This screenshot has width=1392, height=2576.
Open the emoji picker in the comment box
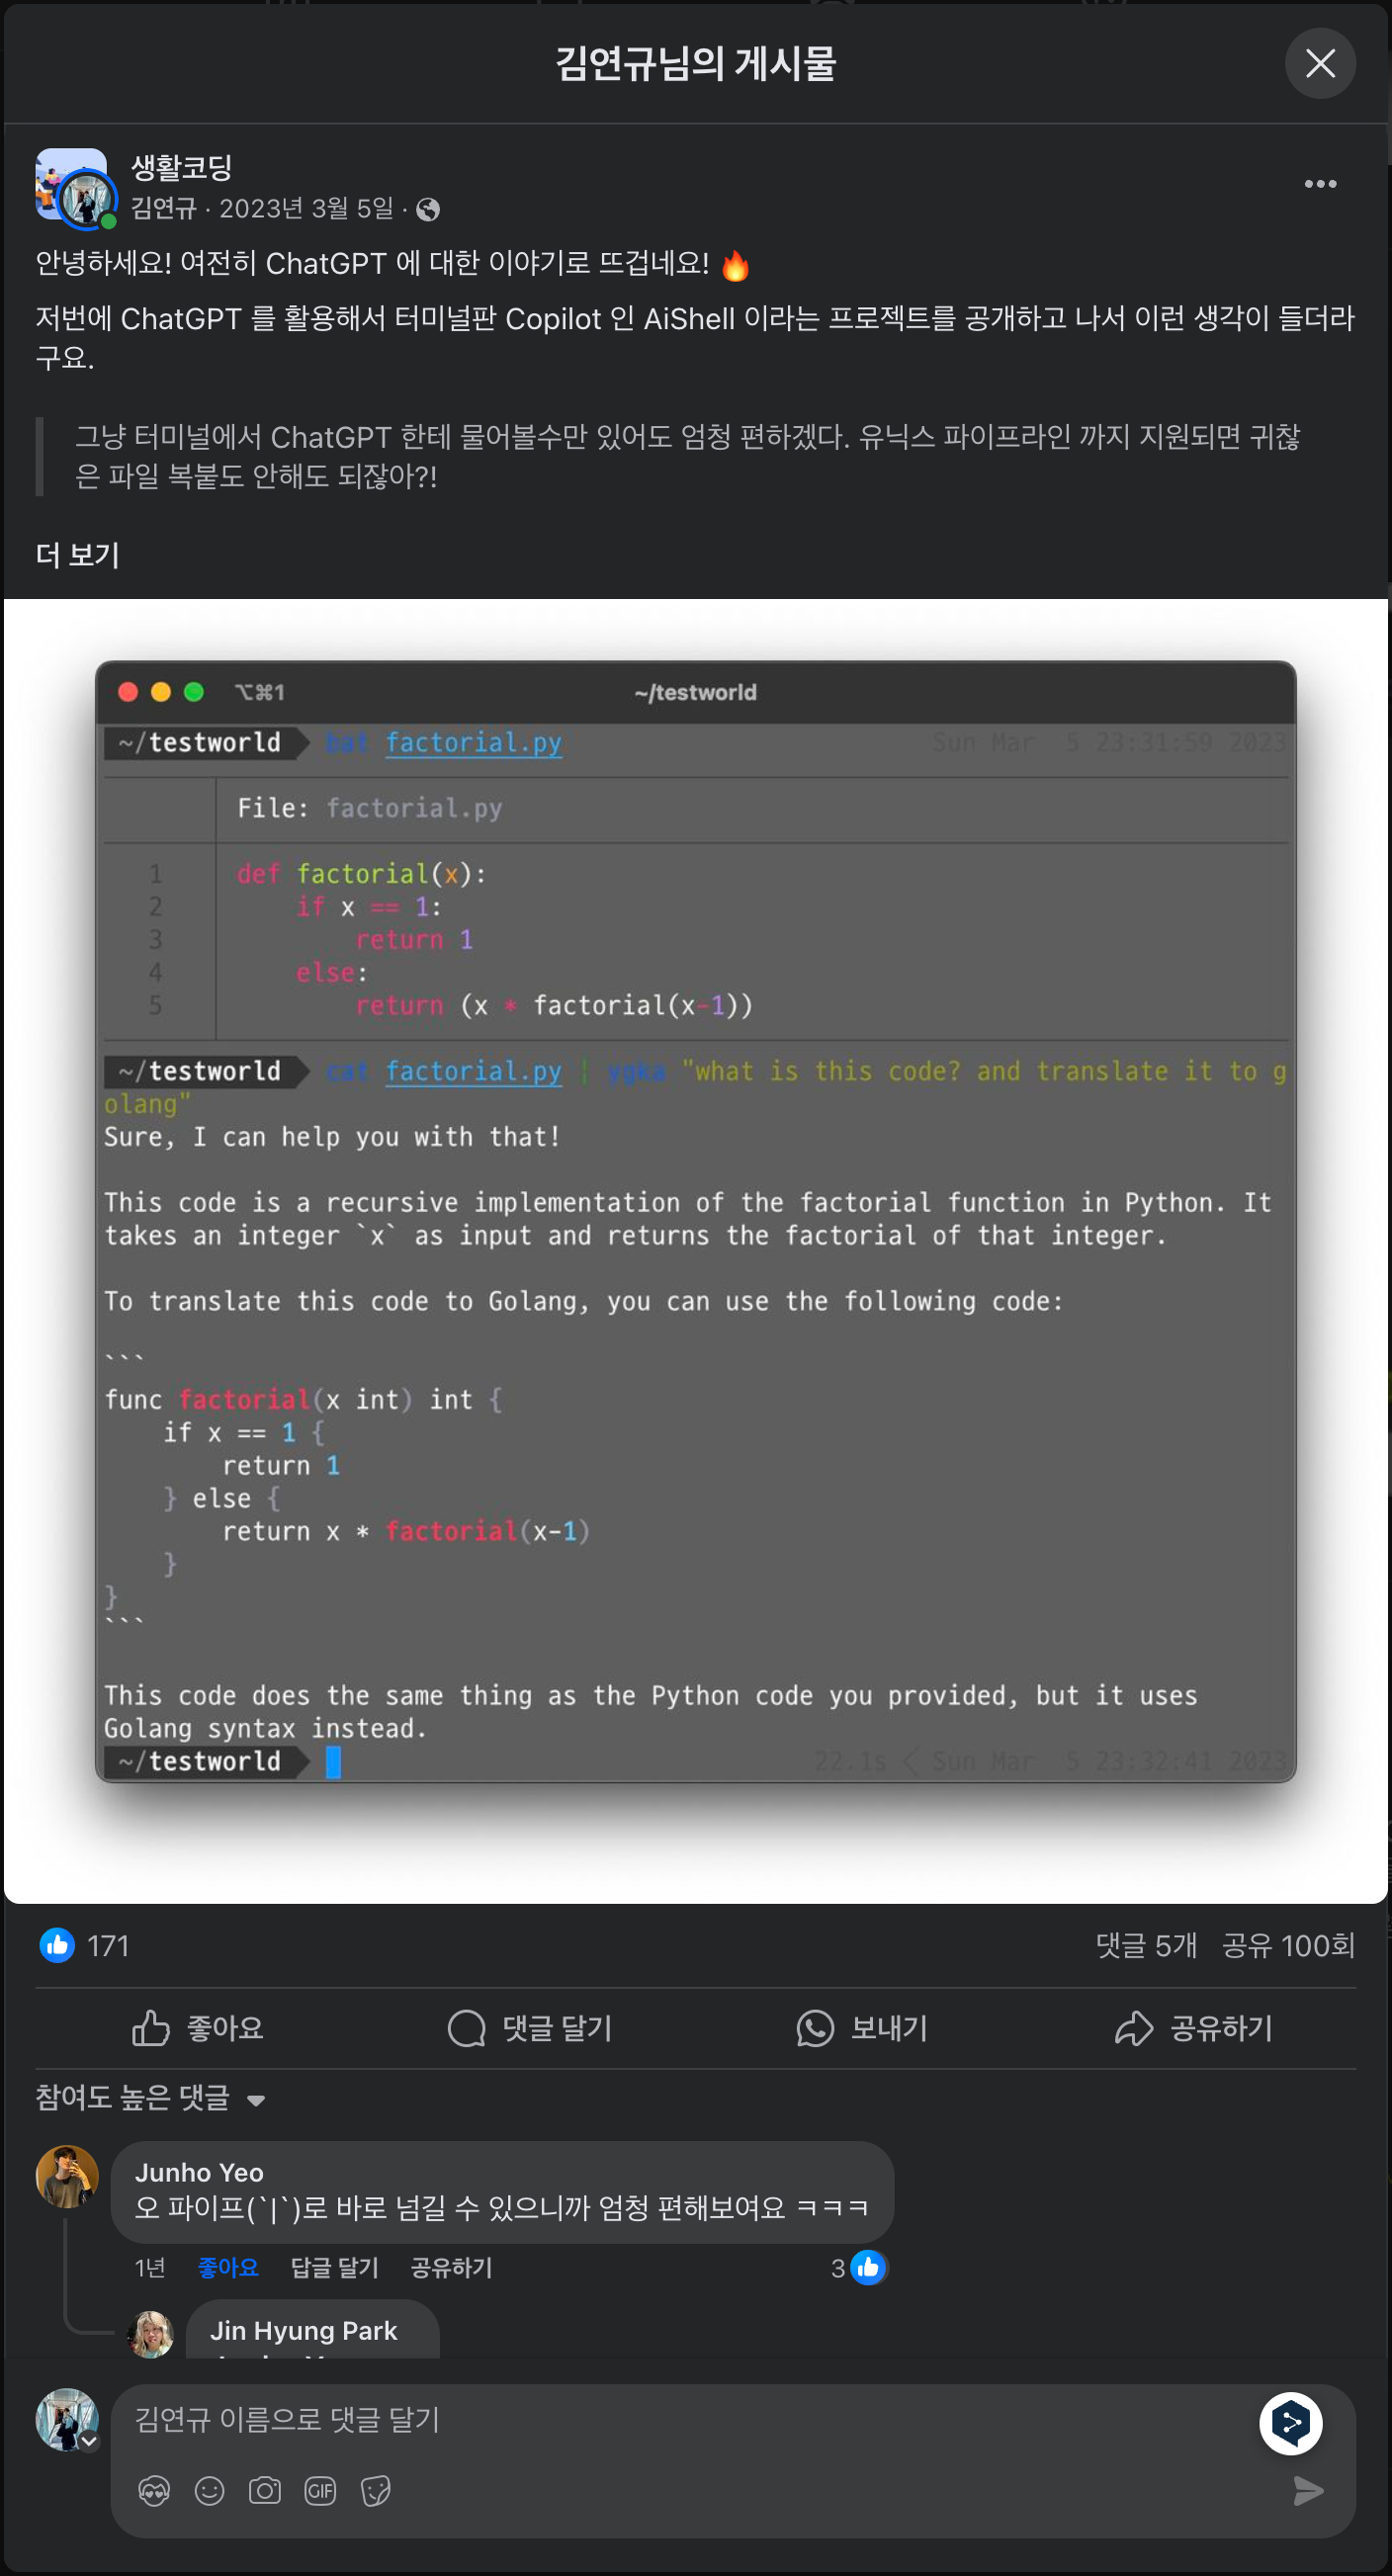coord(209,2491)
